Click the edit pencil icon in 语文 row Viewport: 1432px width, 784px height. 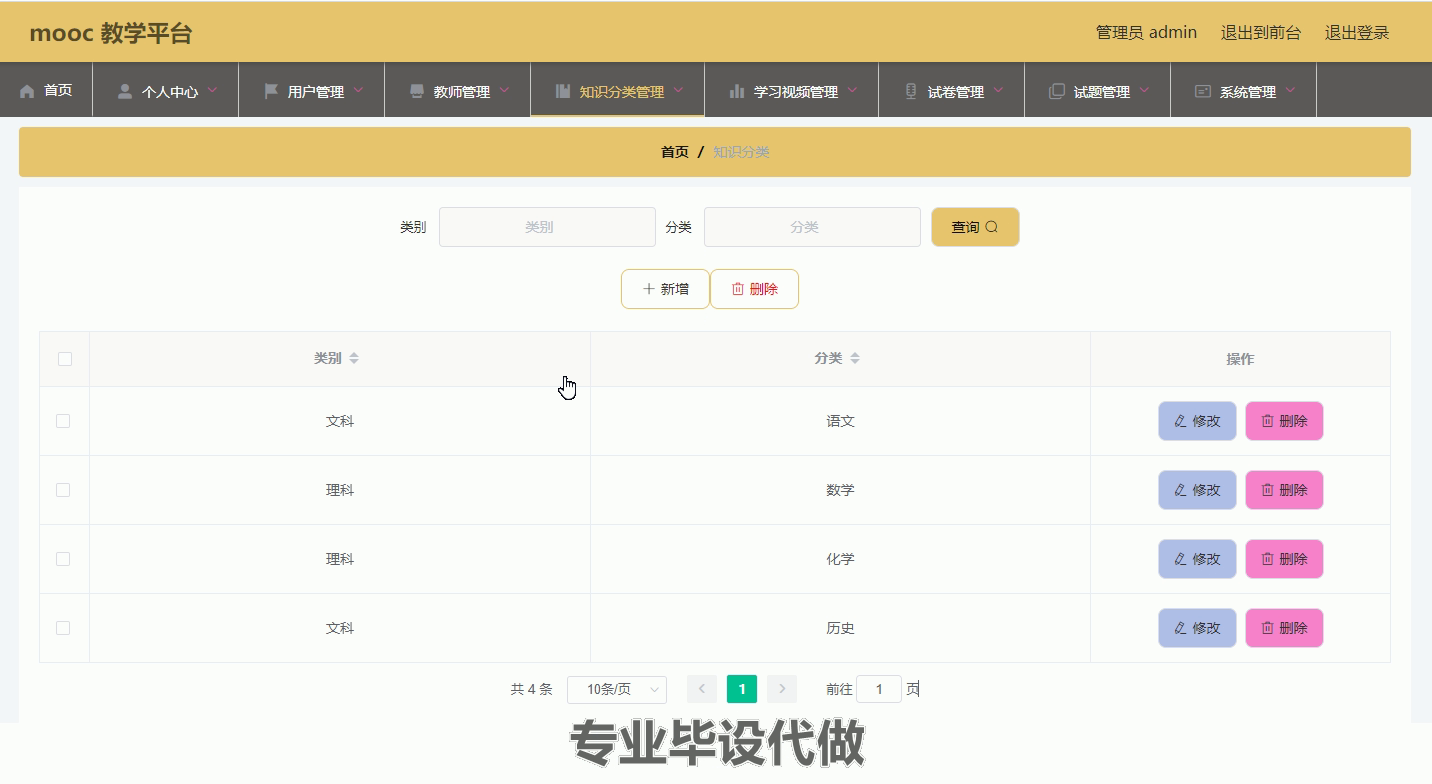1180,421
